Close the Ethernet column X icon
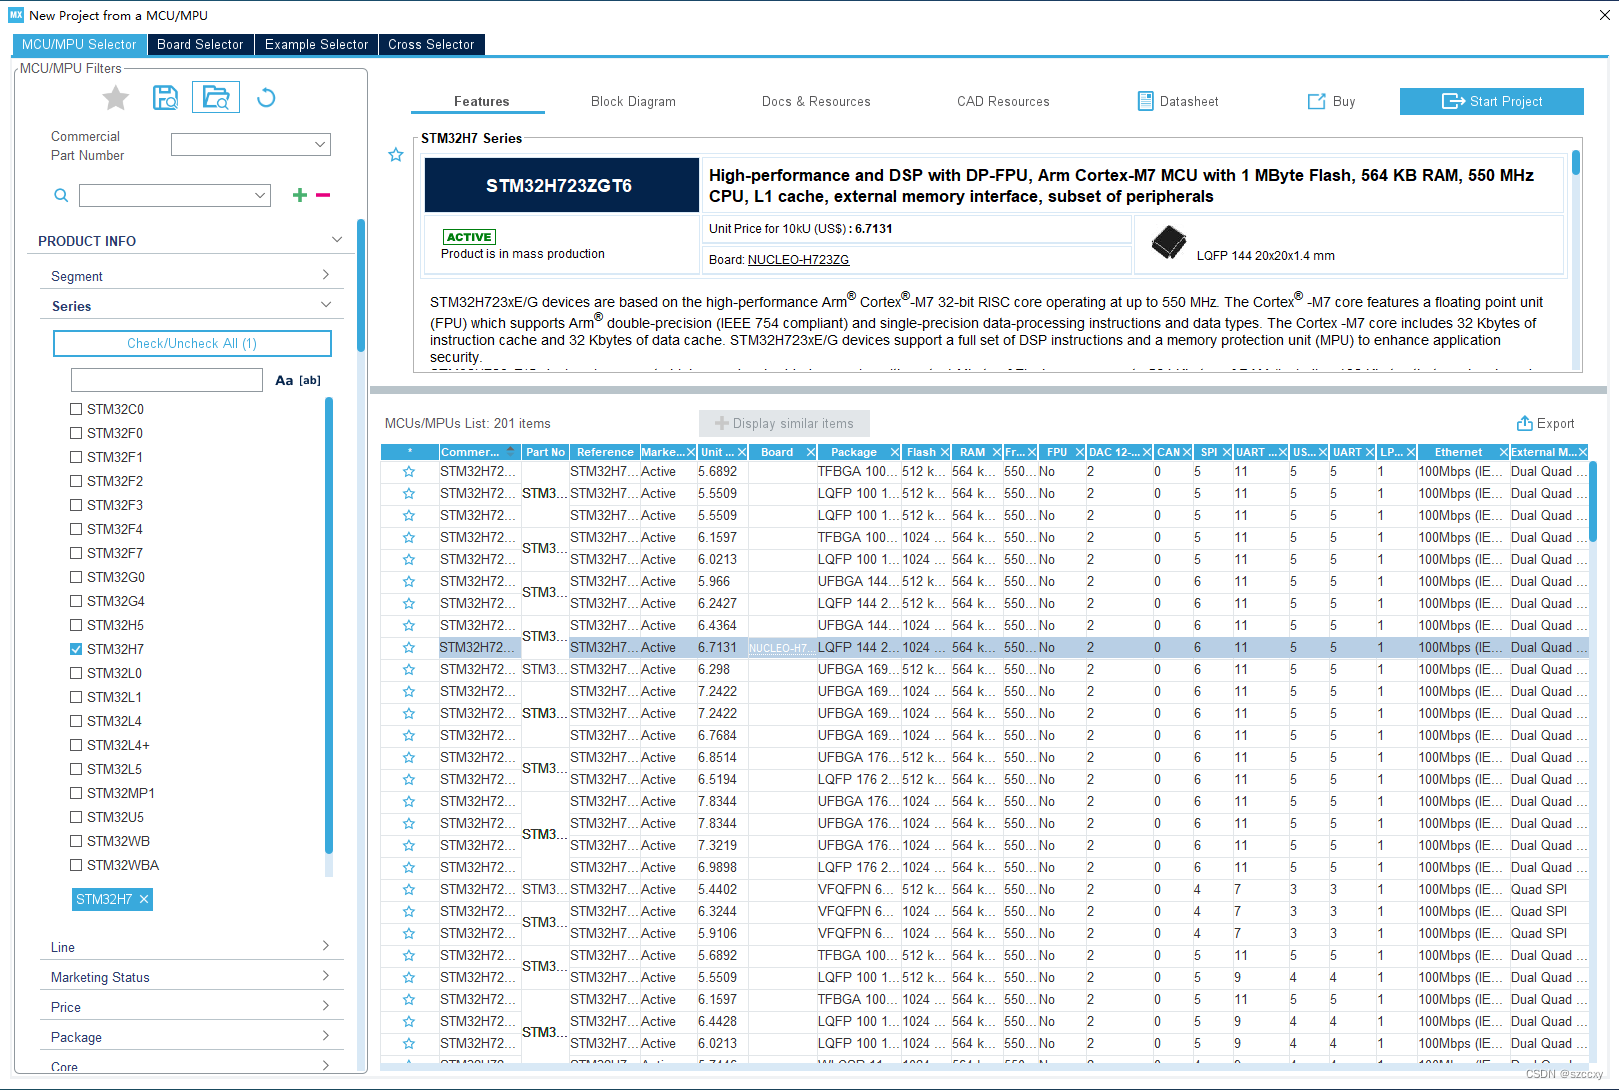 point(1503,452)
